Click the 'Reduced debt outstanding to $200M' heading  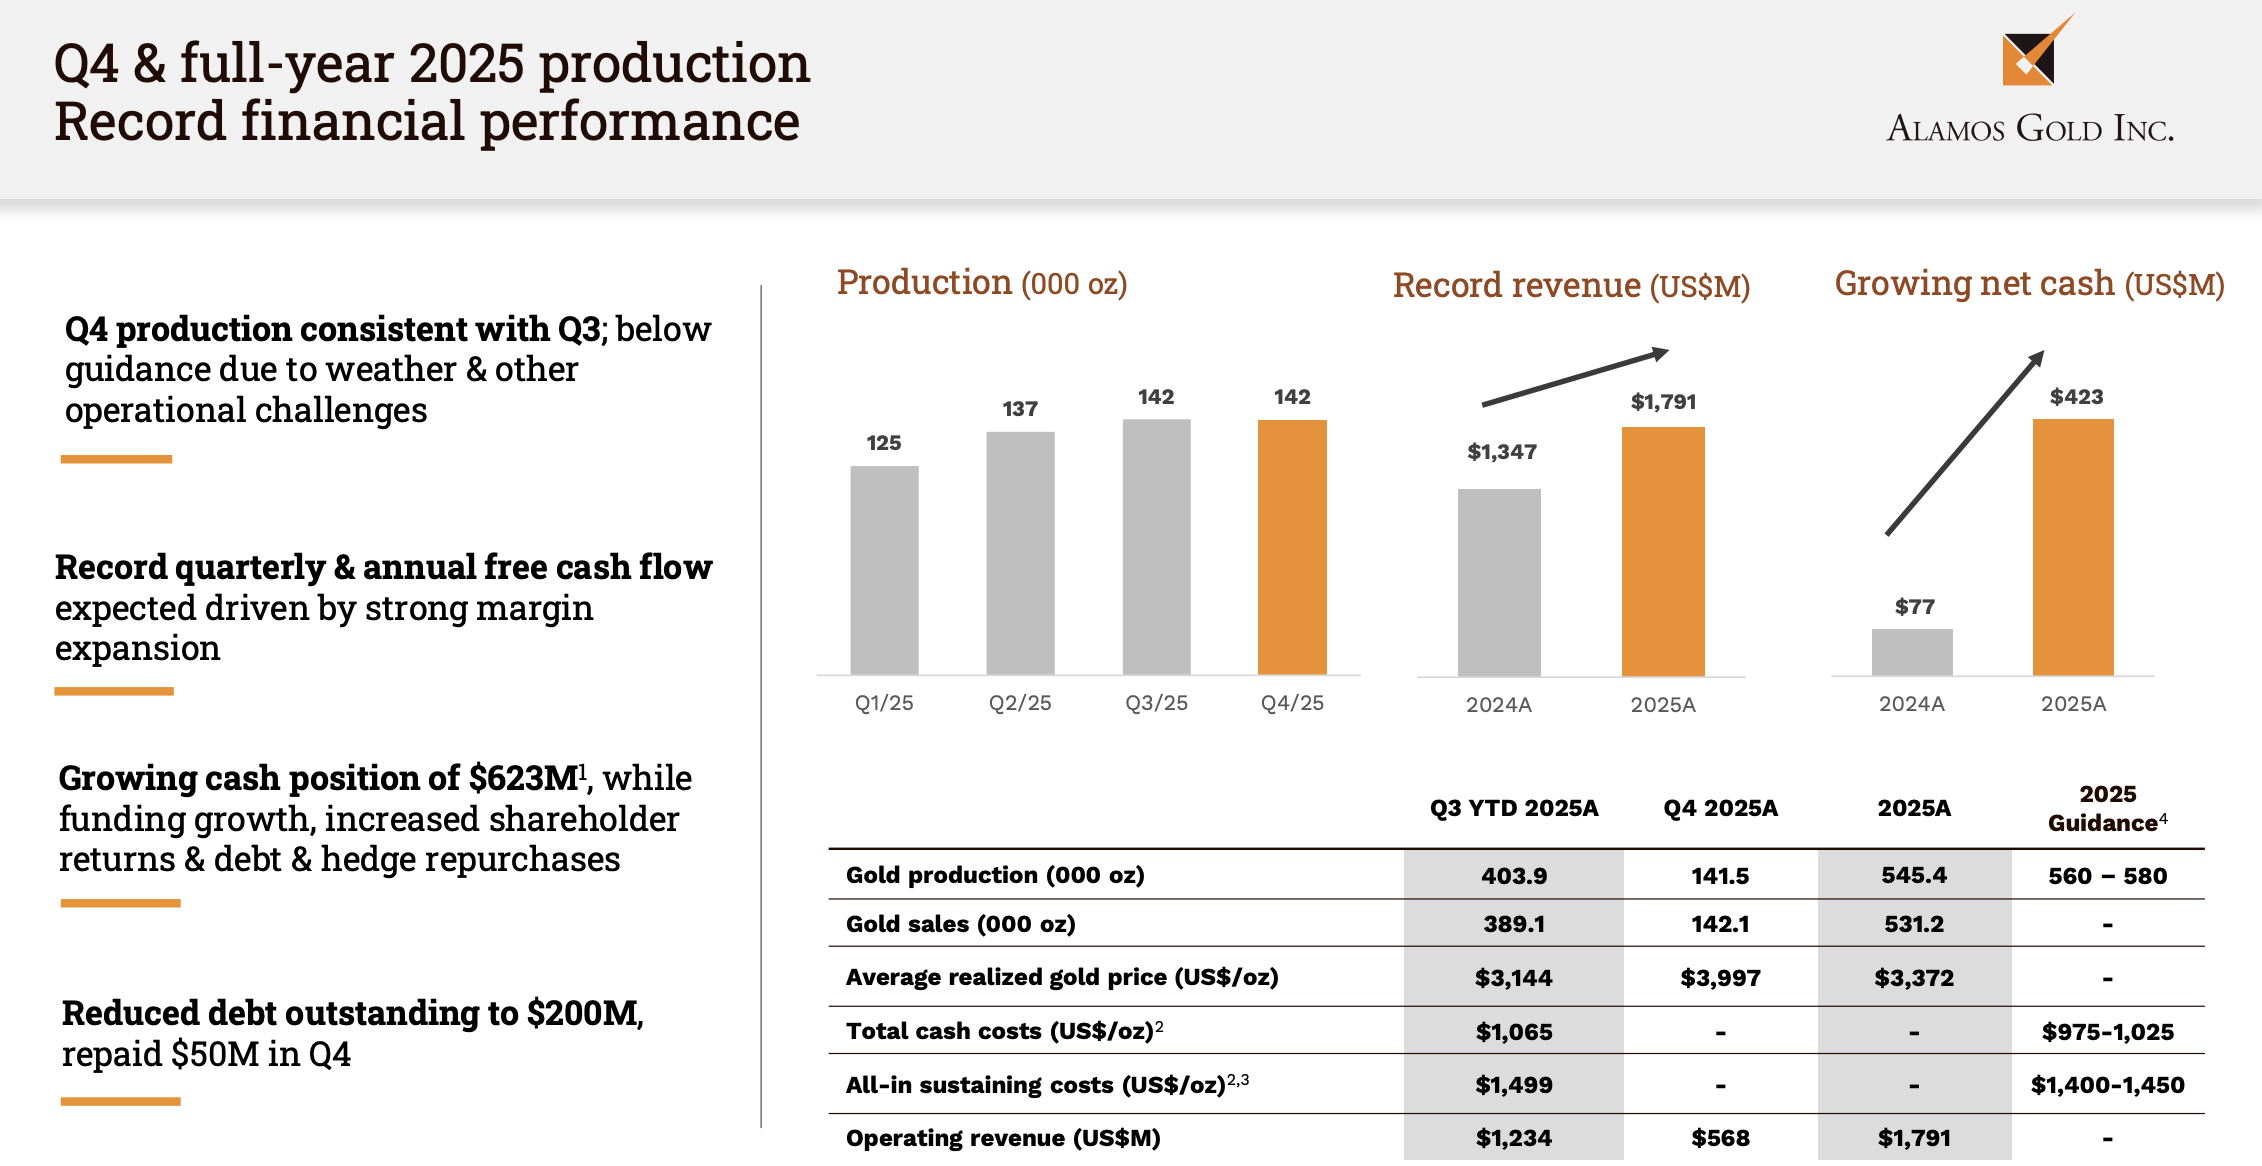click(352, 1013)
